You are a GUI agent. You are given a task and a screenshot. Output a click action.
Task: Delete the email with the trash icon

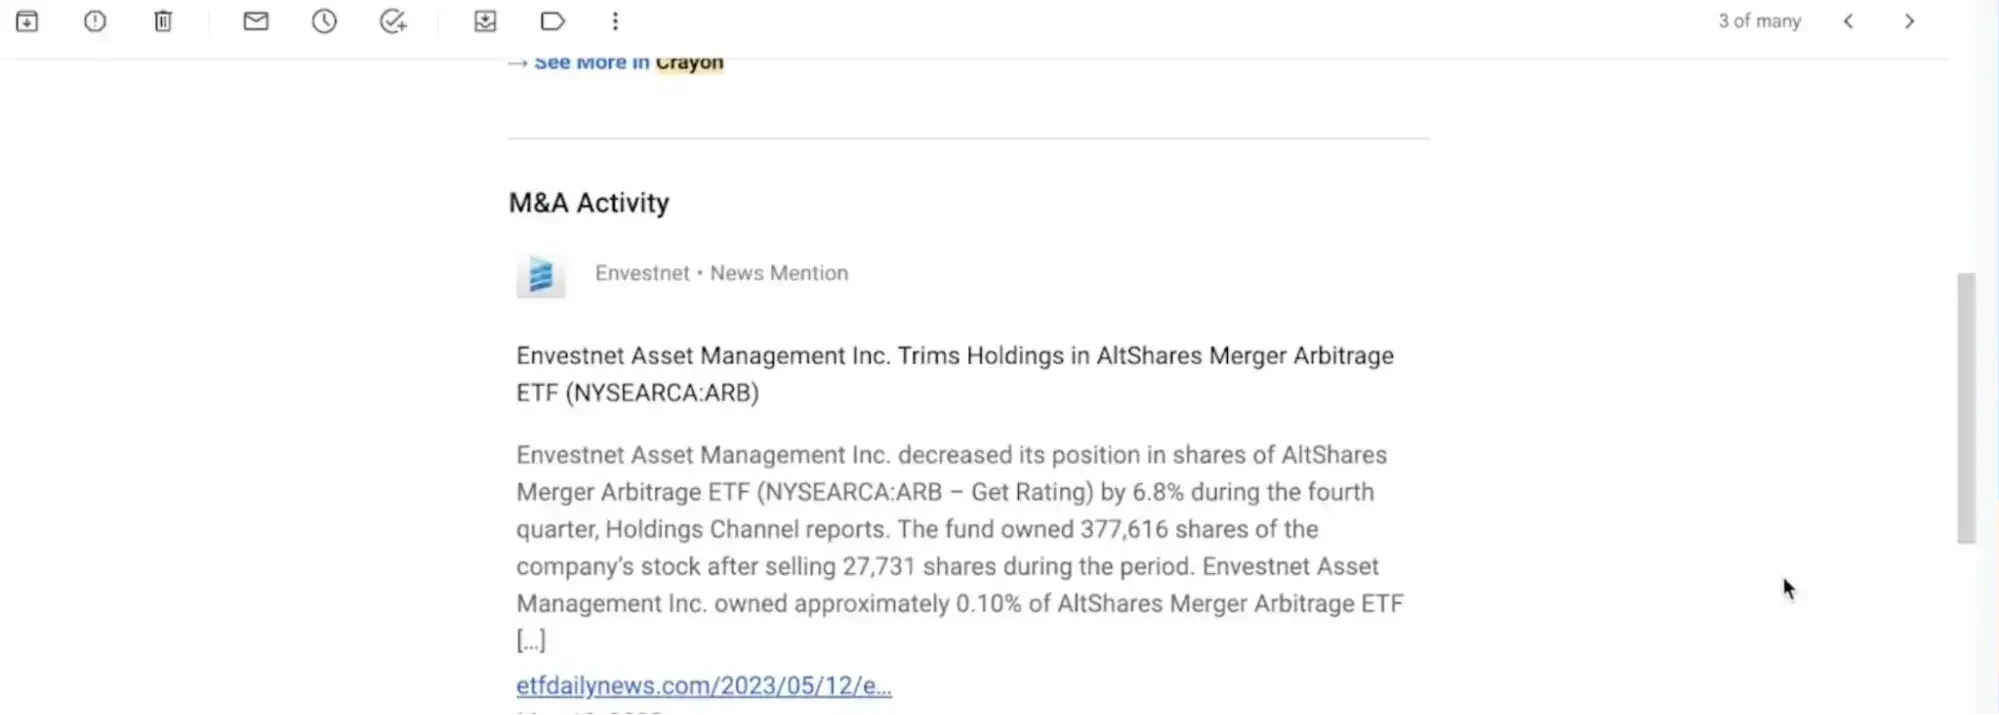pyautogui.click(x=163, y=21)
